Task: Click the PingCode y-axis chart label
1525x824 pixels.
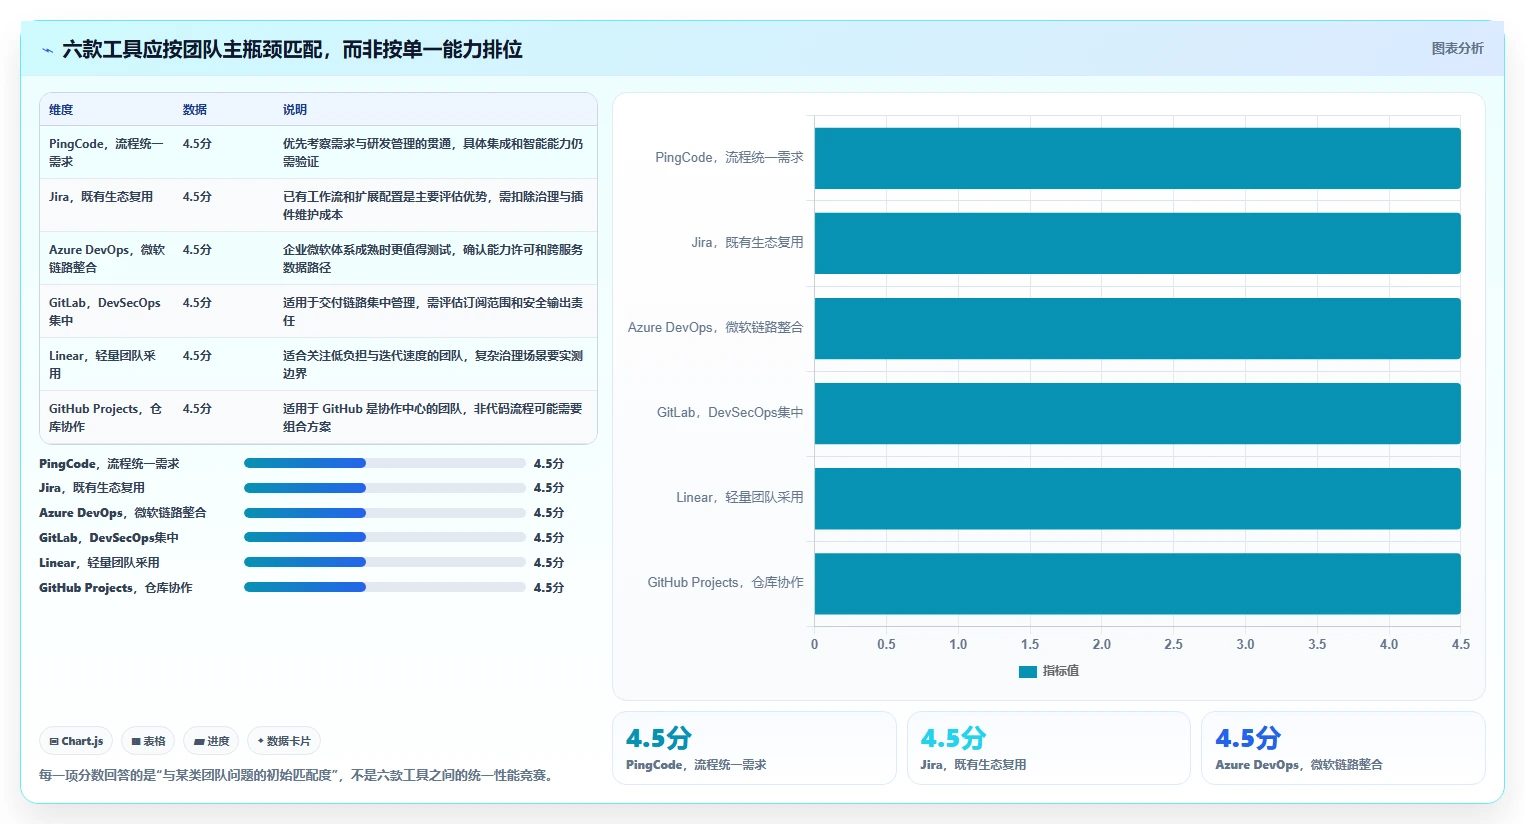Action: click(x=729, y=158)
